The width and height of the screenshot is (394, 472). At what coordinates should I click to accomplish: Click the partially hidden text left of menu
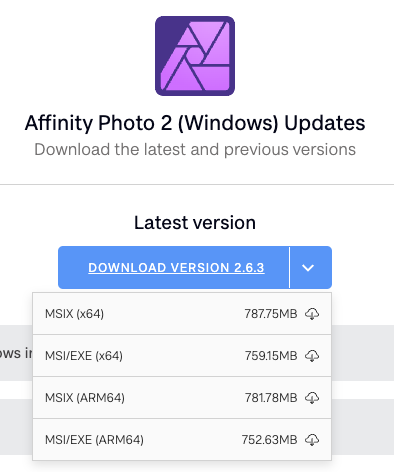pos(16,353)
